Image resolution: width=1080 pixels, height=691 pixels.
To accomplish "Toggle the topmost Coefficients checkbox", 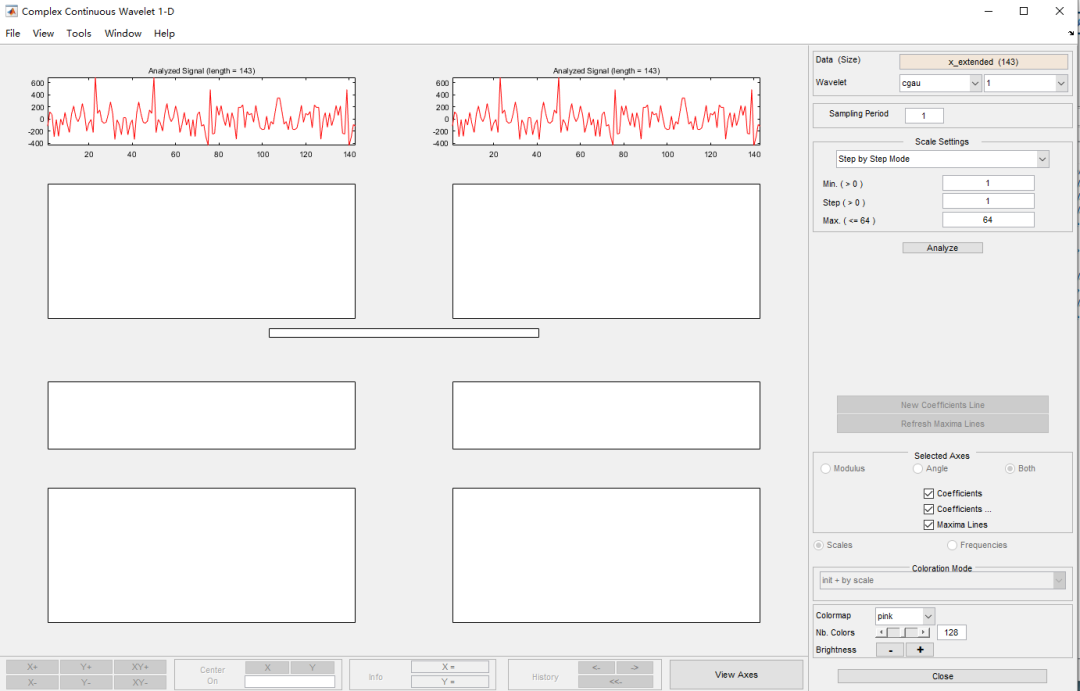I will tap(930, 493).
